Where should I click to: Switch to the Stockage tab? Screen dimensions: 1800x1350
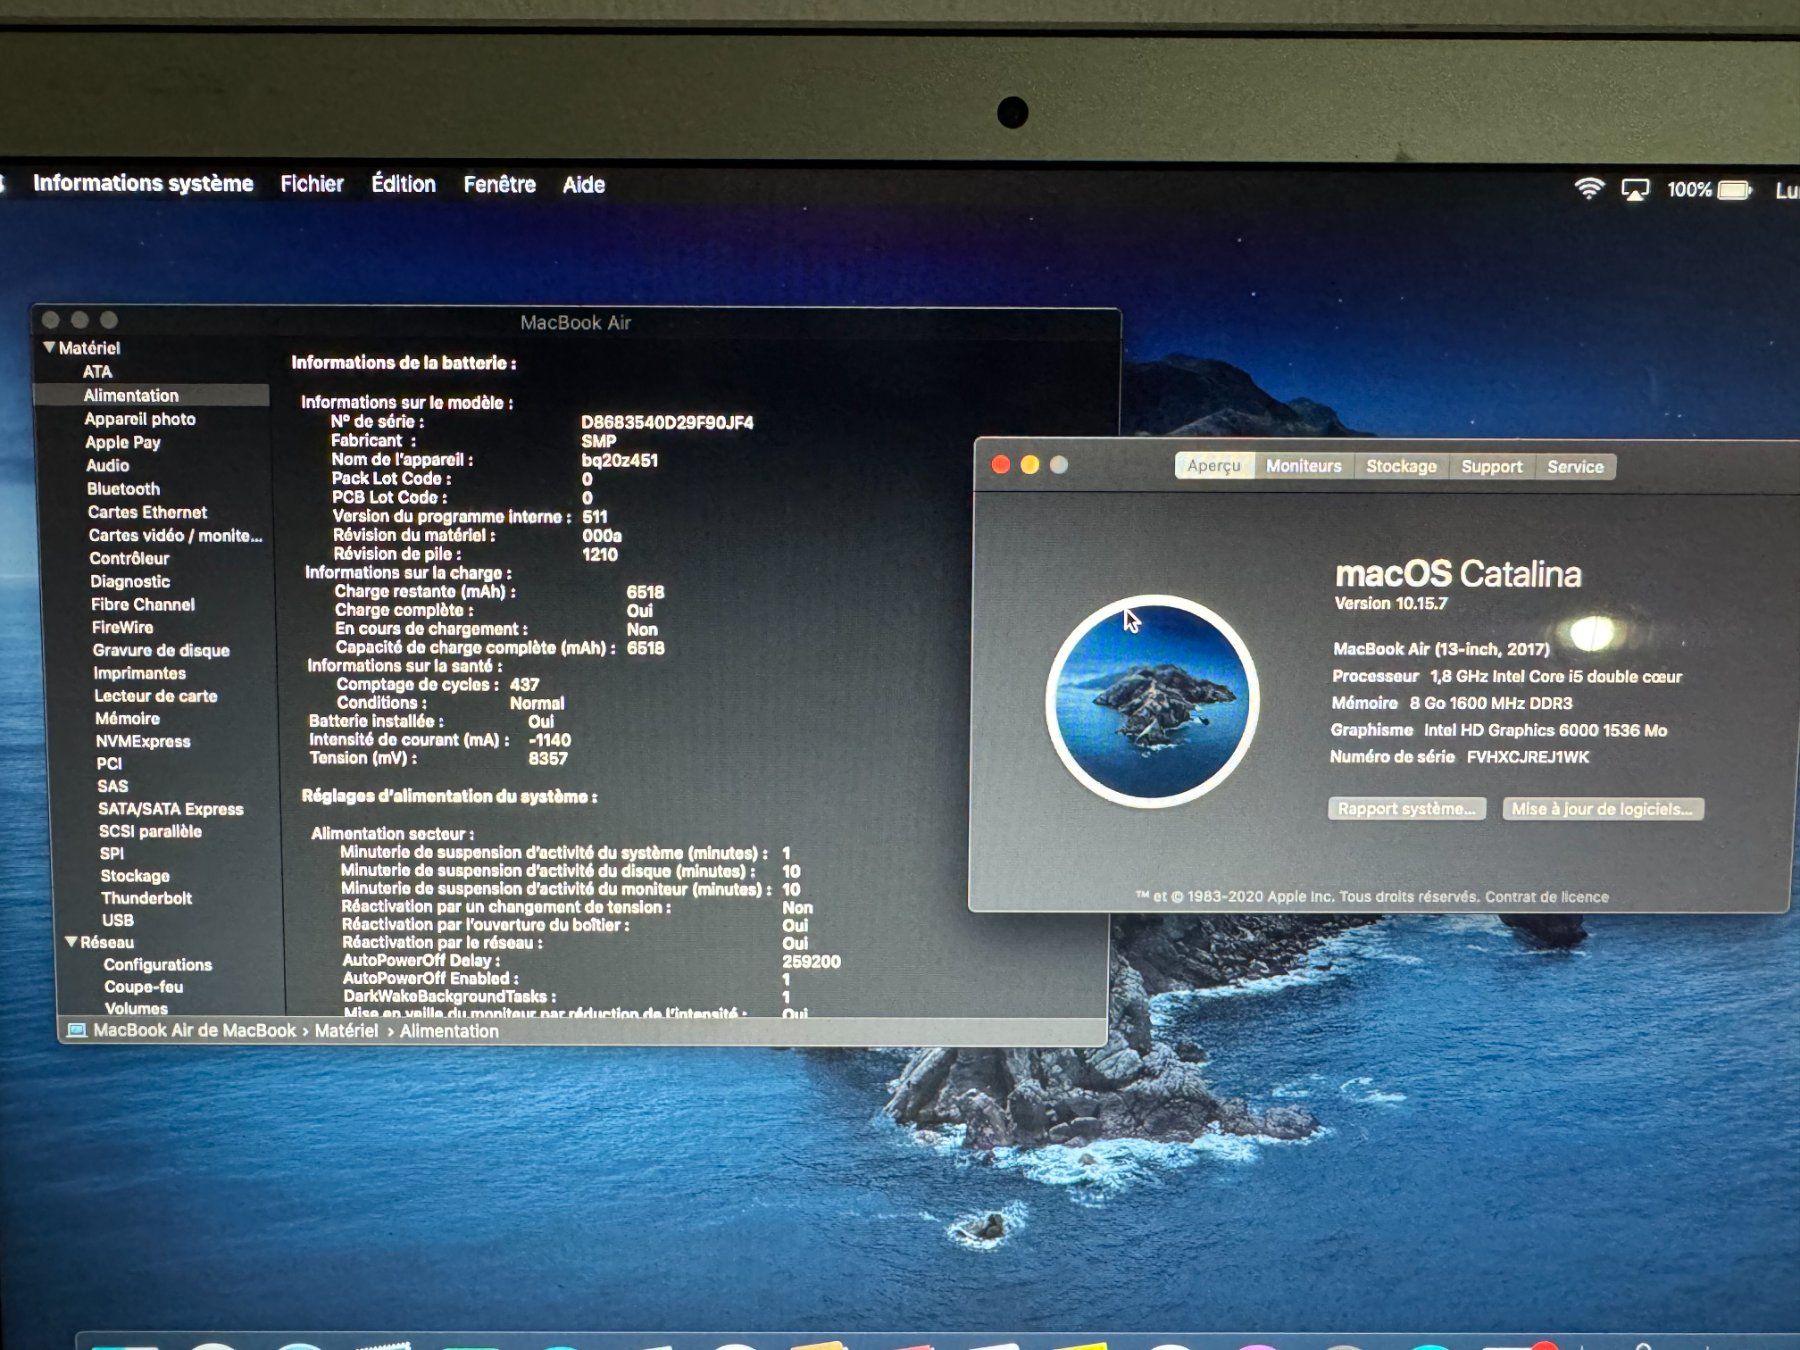click(x=1401, y=466)
